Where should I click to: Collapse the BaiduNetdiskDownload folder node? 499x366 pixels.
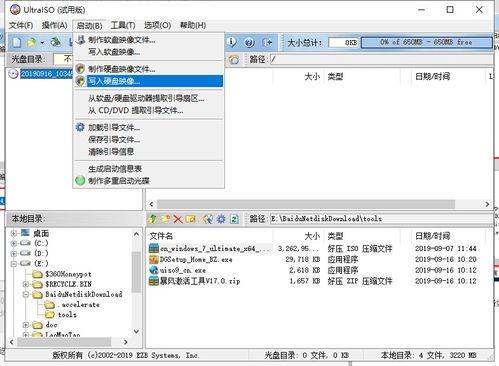pyautogui.click(x=26, y=295)
